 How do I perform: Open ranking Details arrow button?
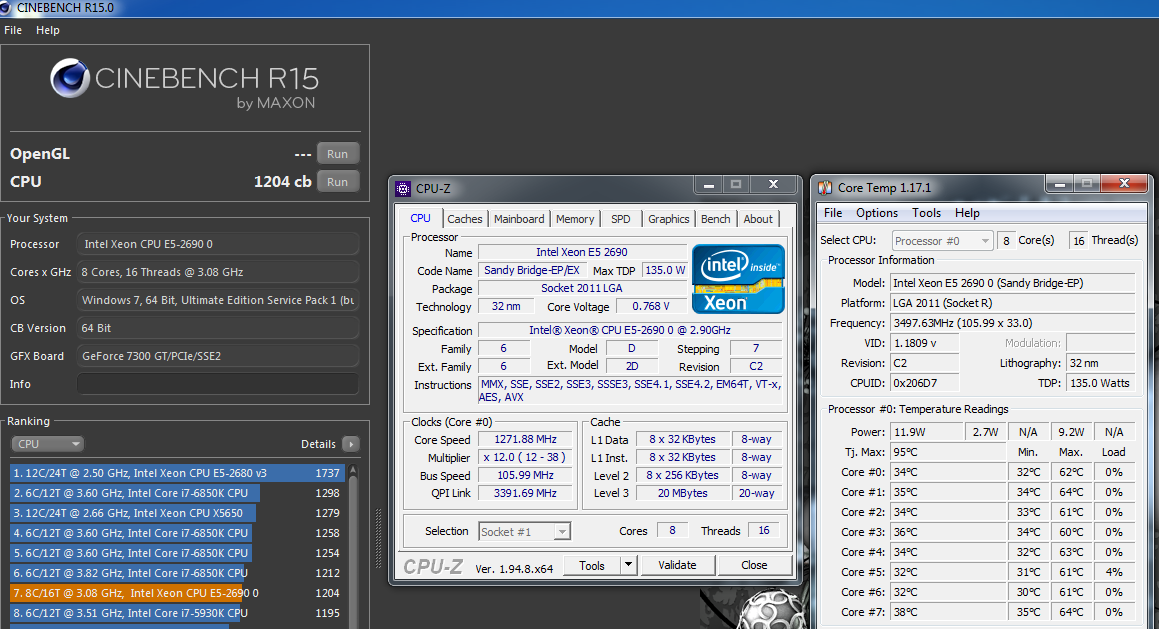pos(350,444)
